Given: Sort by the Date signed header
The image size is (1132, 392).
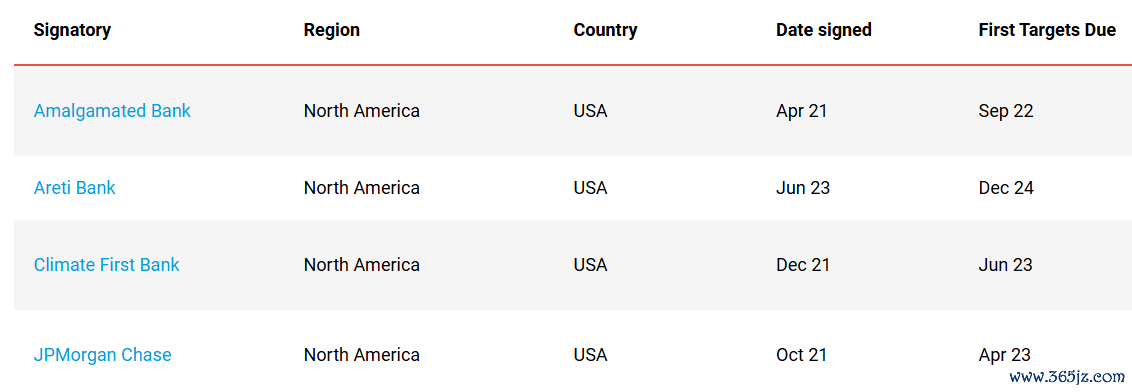Looking at the screenshot, I should 824,30.
